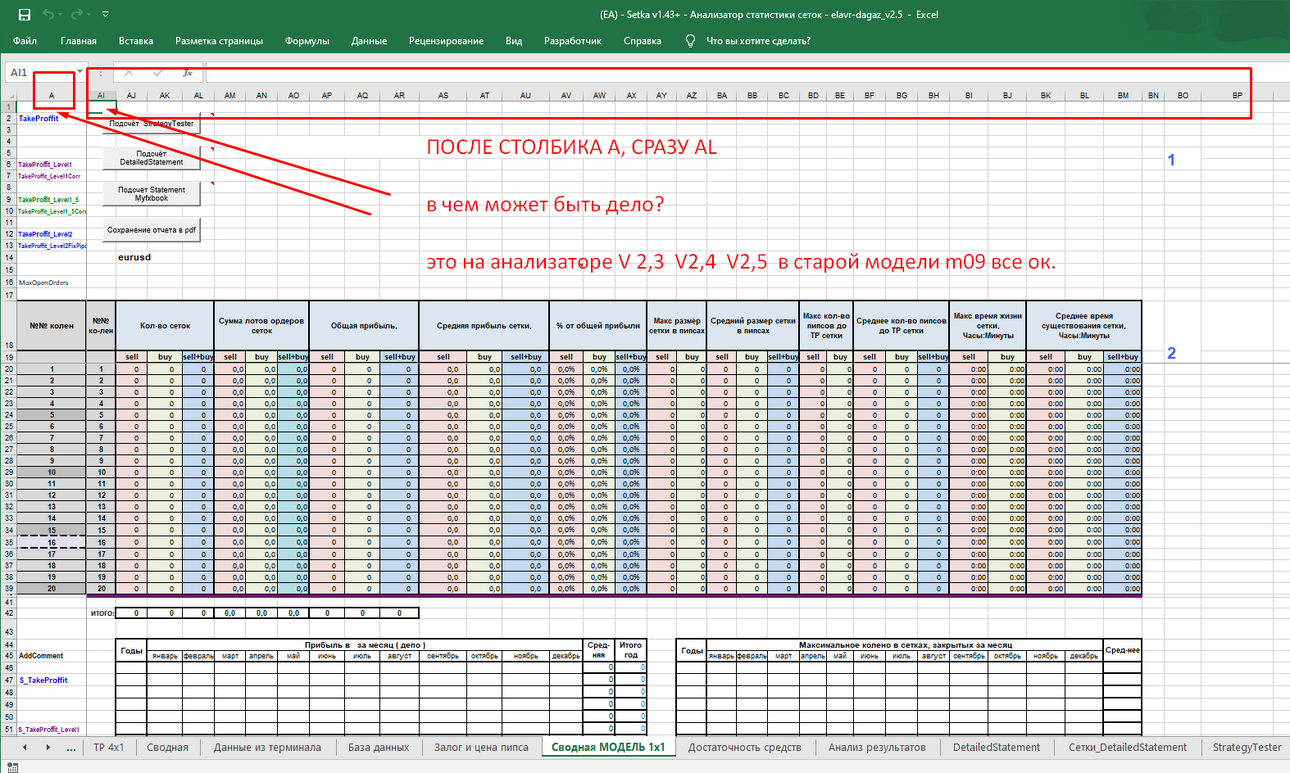The height and width of the screenshot is (773, 1290).
Task: Show next sheet tabs with right arrow
Action: coord(48,747)
